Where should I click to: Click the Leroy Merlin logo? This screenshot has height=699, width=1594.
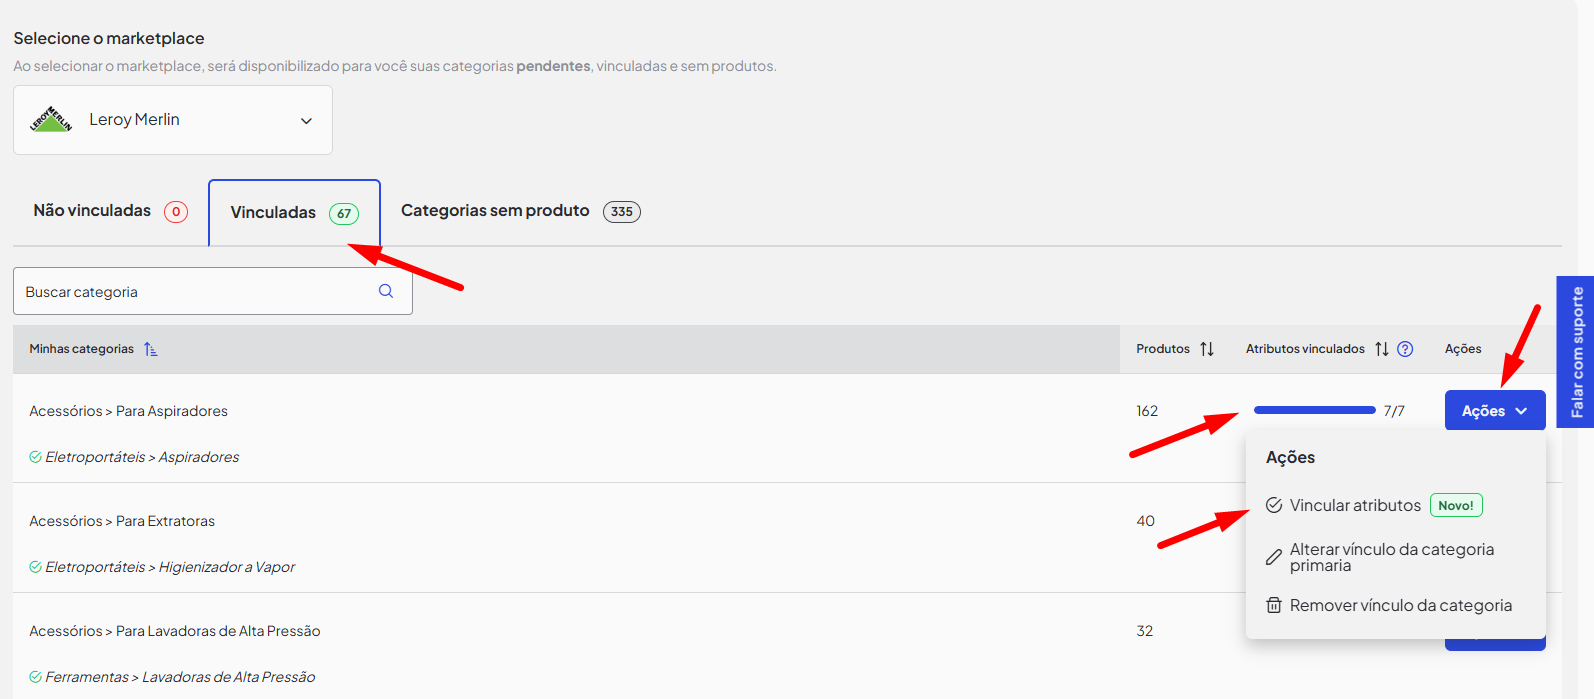[x=51, y=120]
